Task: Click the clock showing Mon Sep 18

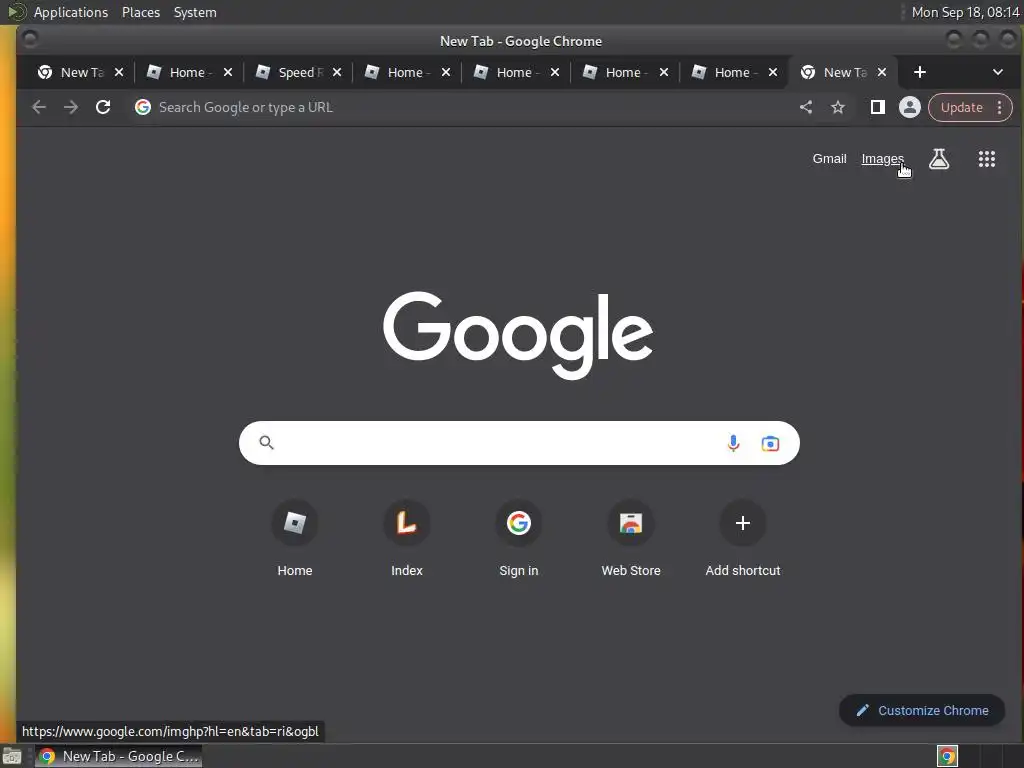Action: [x=965, y=12]
